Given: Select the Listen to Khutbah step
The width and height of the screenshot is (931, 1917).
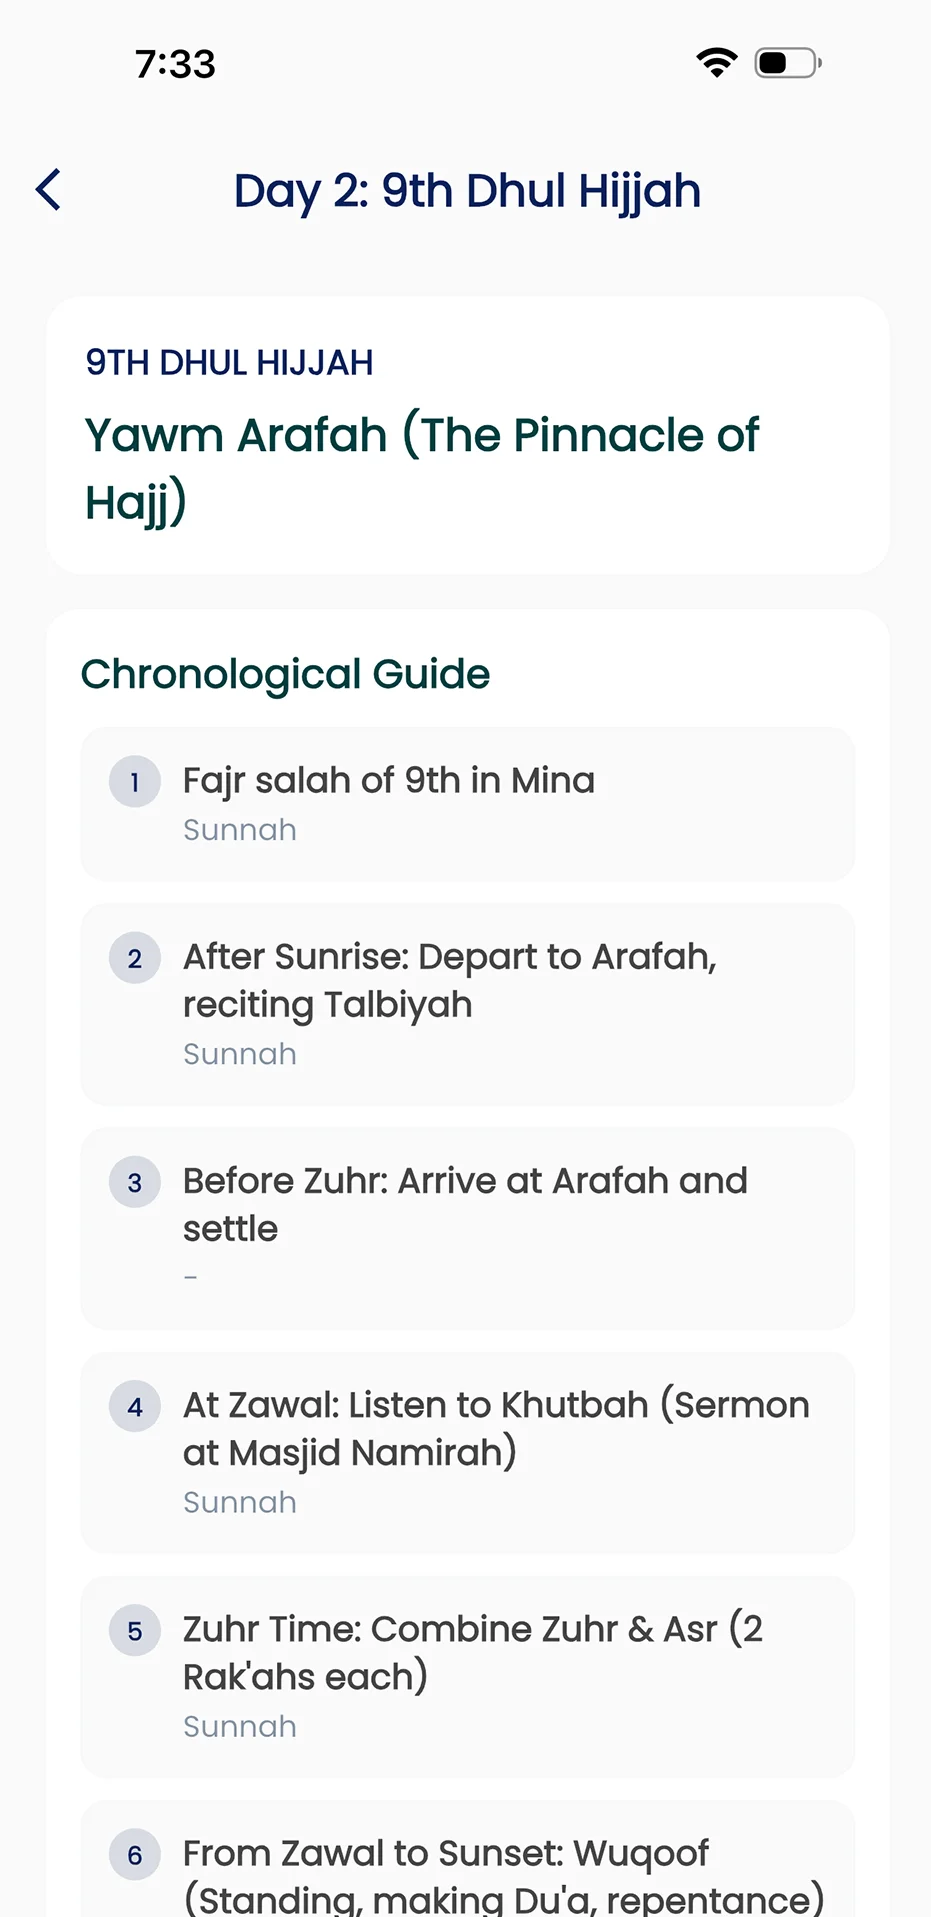Looking at the screenshot, I should [467, 1452].
